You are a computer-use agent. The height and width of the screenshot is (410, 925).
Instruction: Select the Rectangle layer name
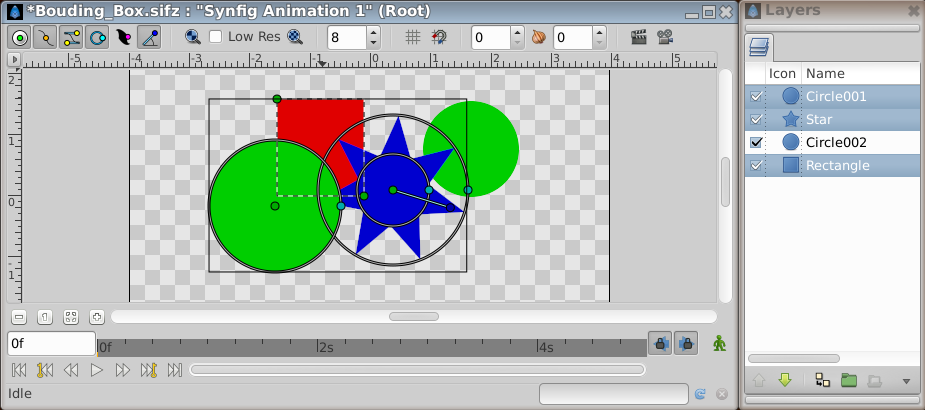pos(838,165)
